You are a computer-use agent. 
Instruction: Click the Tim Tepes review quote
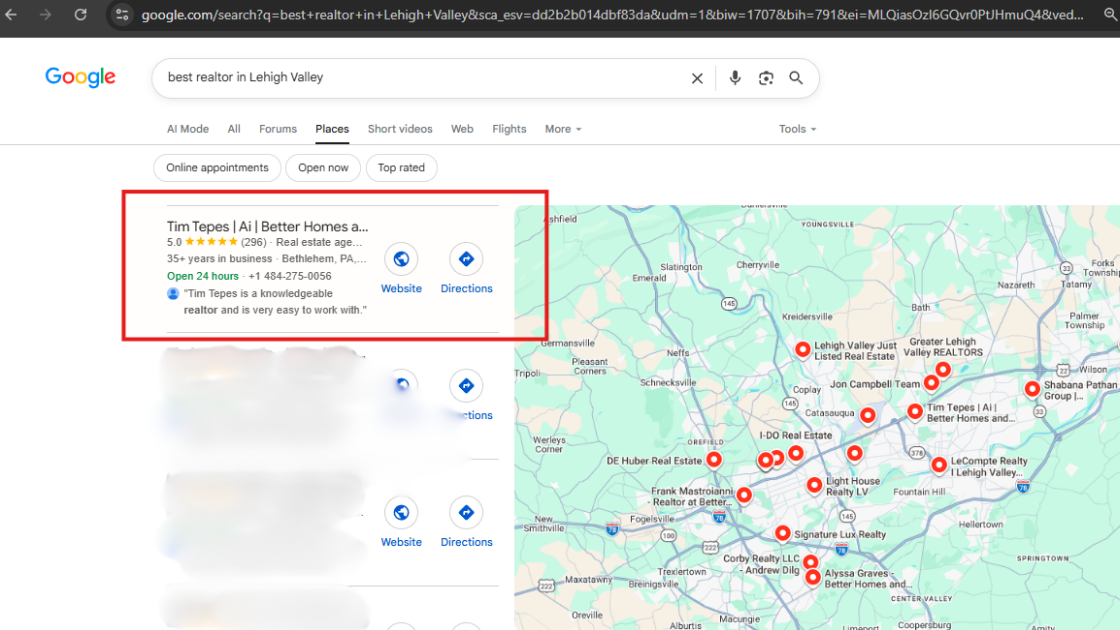coord(275,301)
